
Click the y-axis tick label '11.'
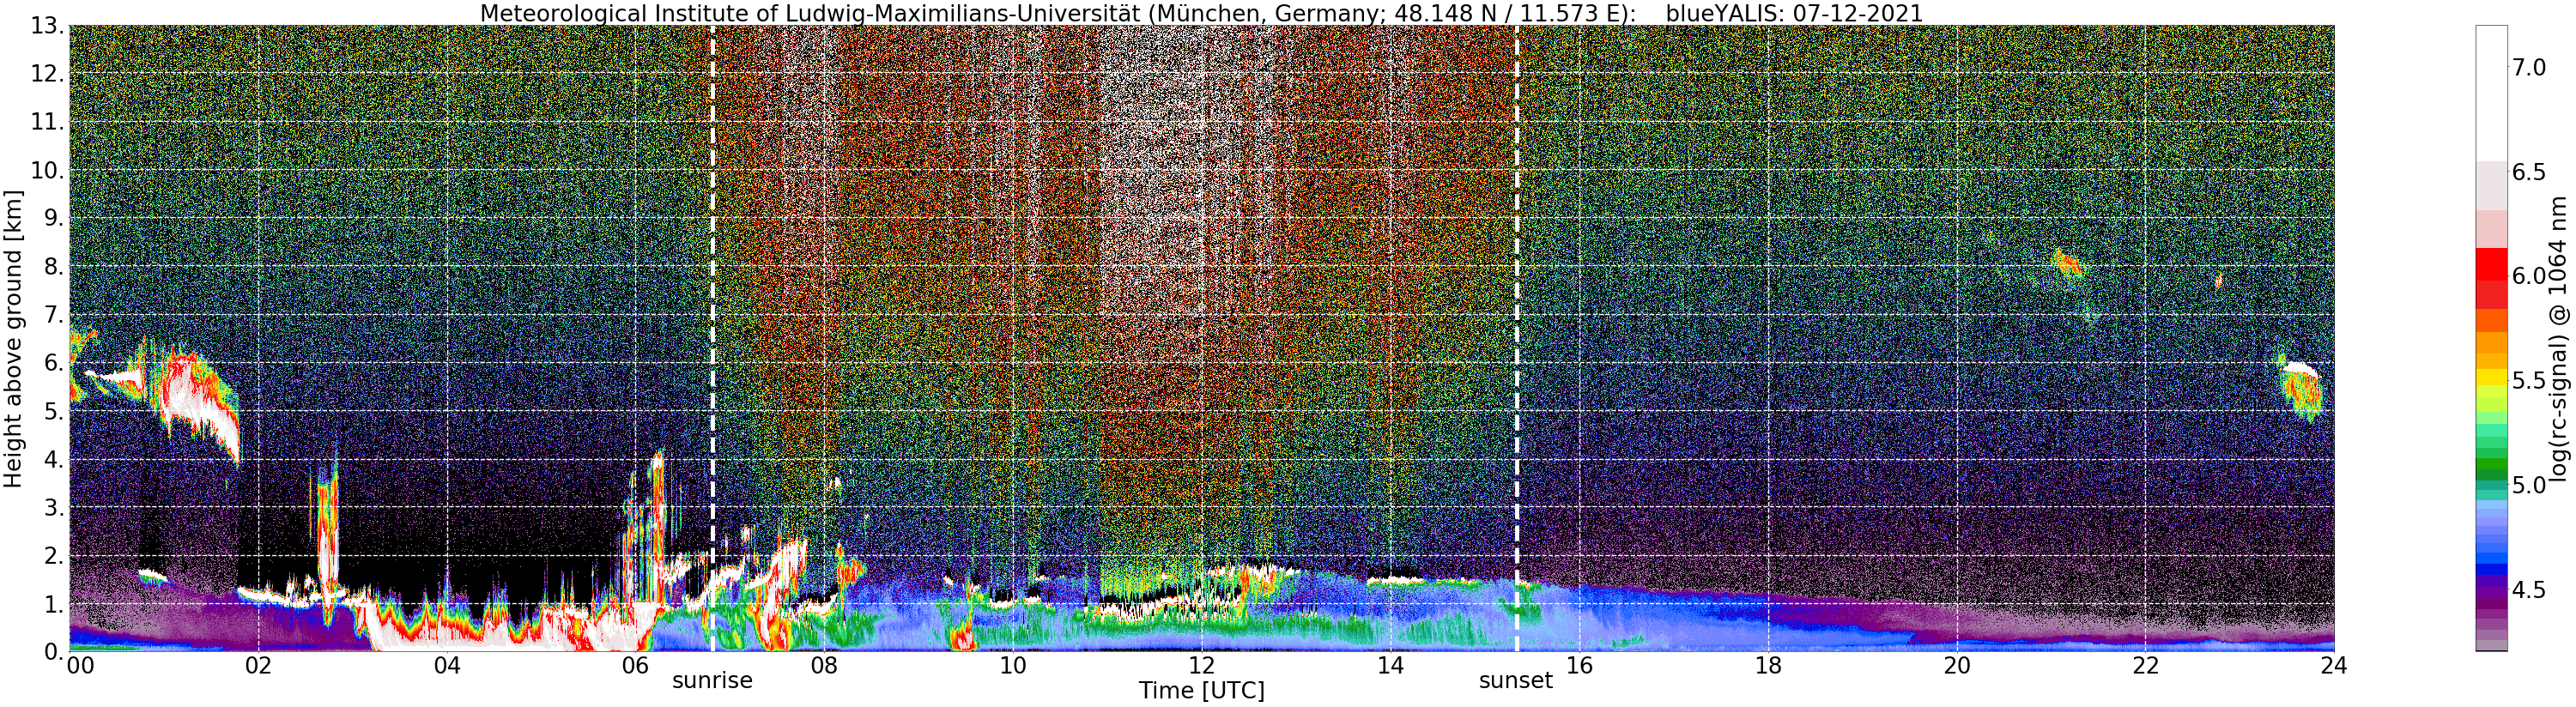[47, 123]
